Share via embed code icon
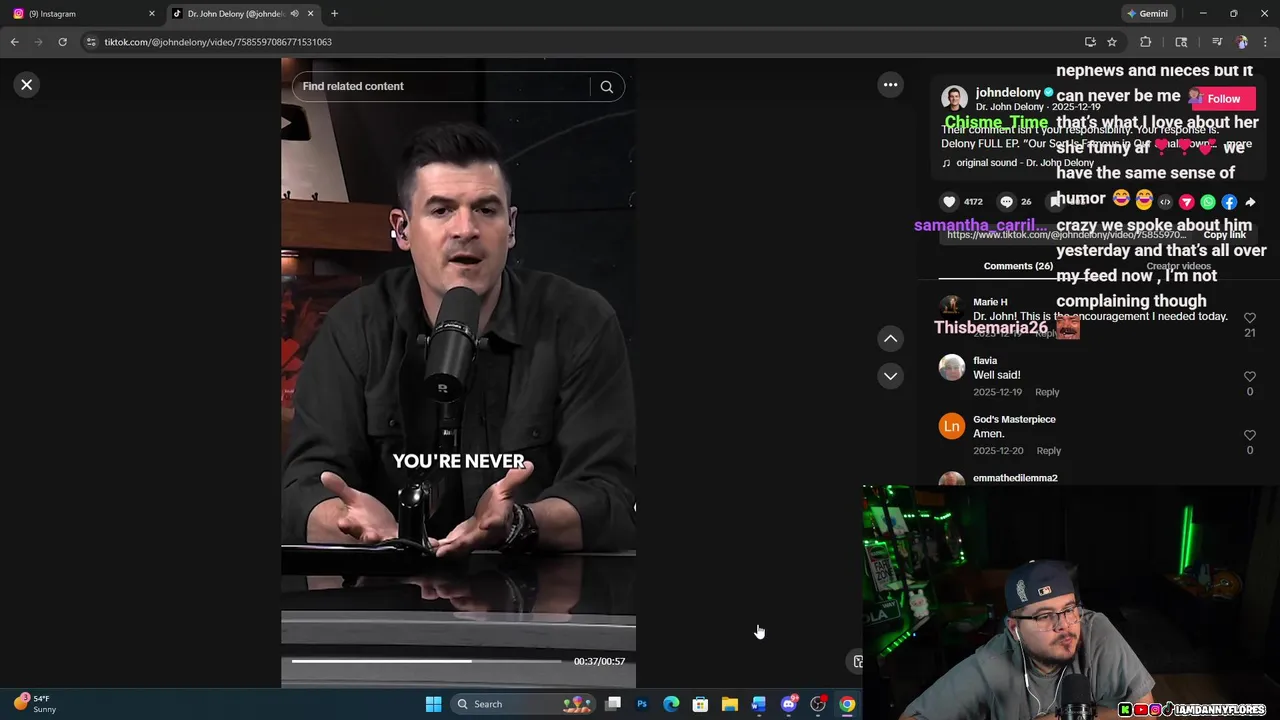This screenshot has height=720, width=1280. coord(1165,202)
